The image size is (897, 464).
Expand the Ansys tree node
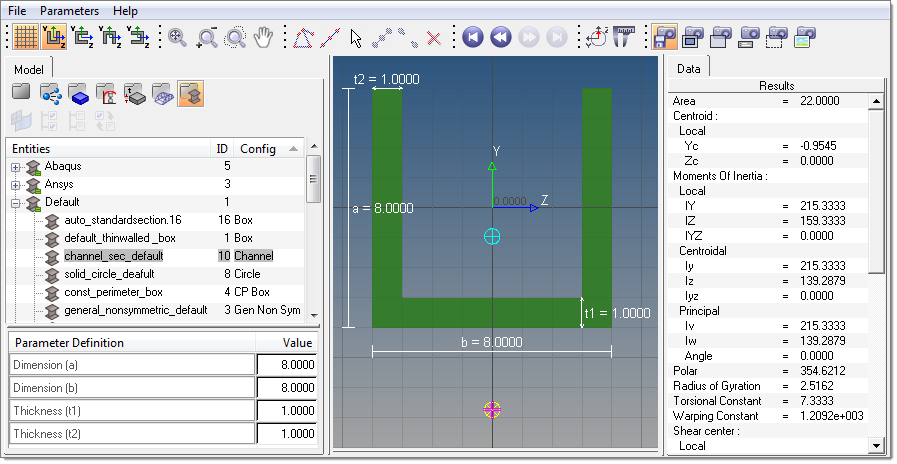coord(16,185)
